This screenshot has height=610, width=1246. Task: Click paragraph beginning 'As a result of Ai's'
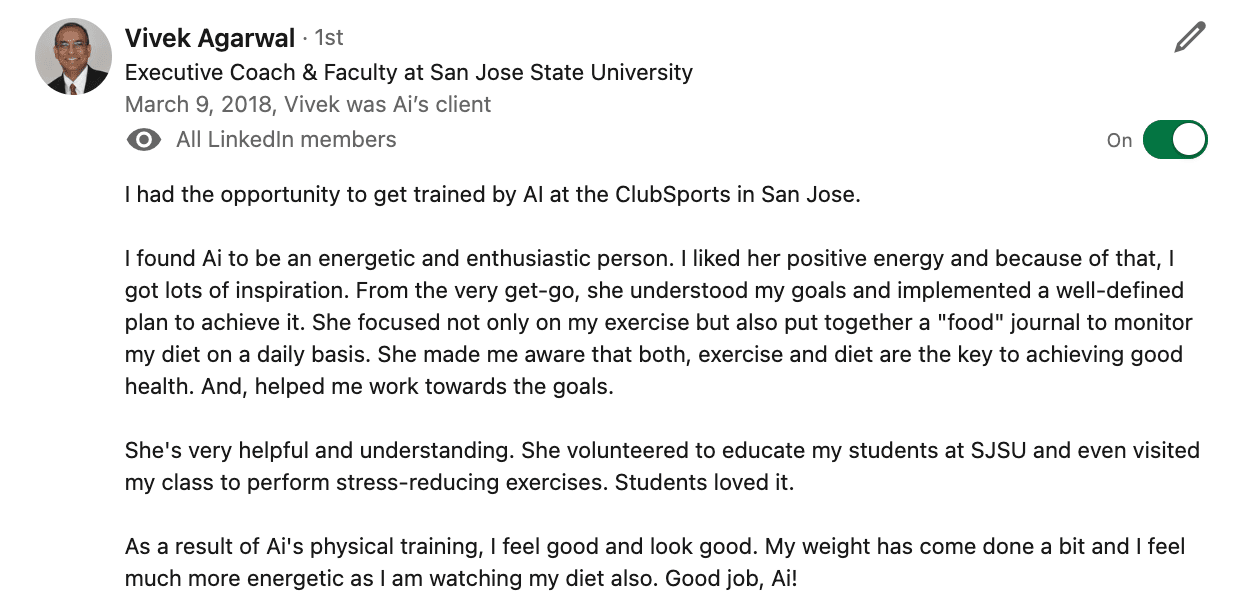(655, 563)
